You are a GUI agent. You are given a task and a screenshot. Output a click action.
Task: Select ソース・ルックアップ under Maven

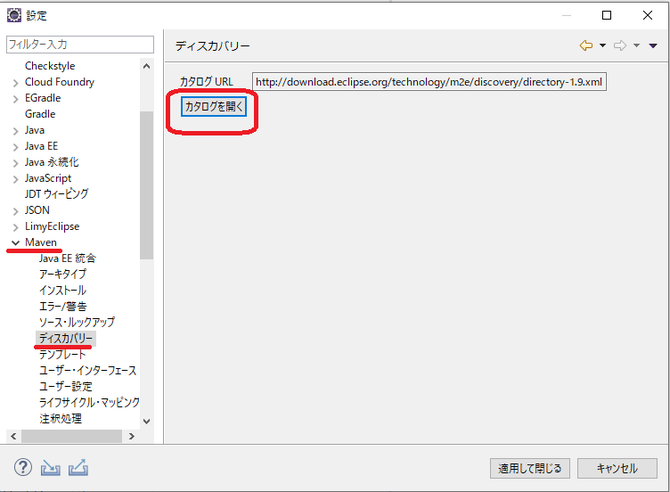click(x=77, y=322)
